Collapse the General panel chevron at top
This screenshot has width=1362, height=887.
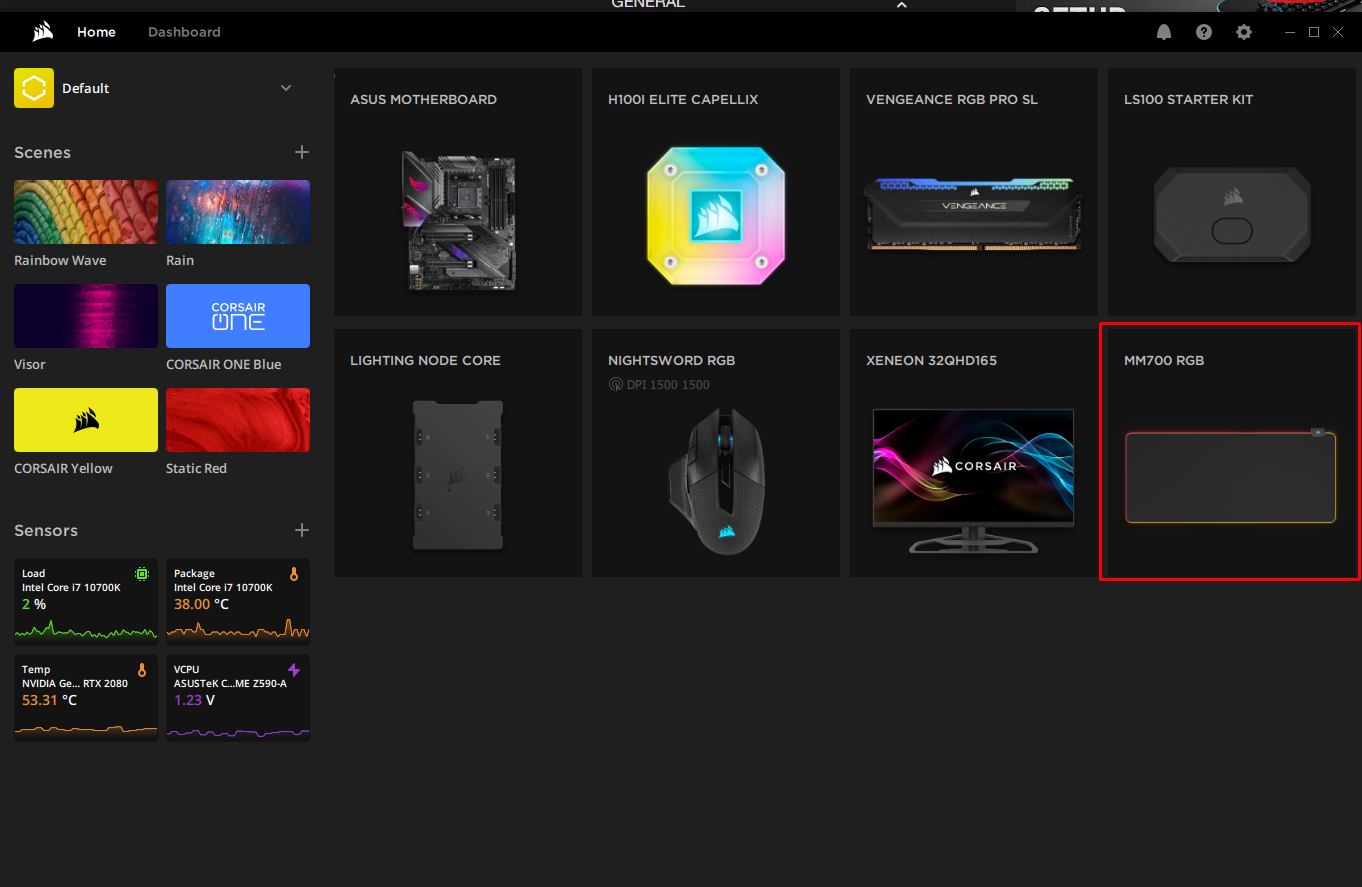[901, 4]
